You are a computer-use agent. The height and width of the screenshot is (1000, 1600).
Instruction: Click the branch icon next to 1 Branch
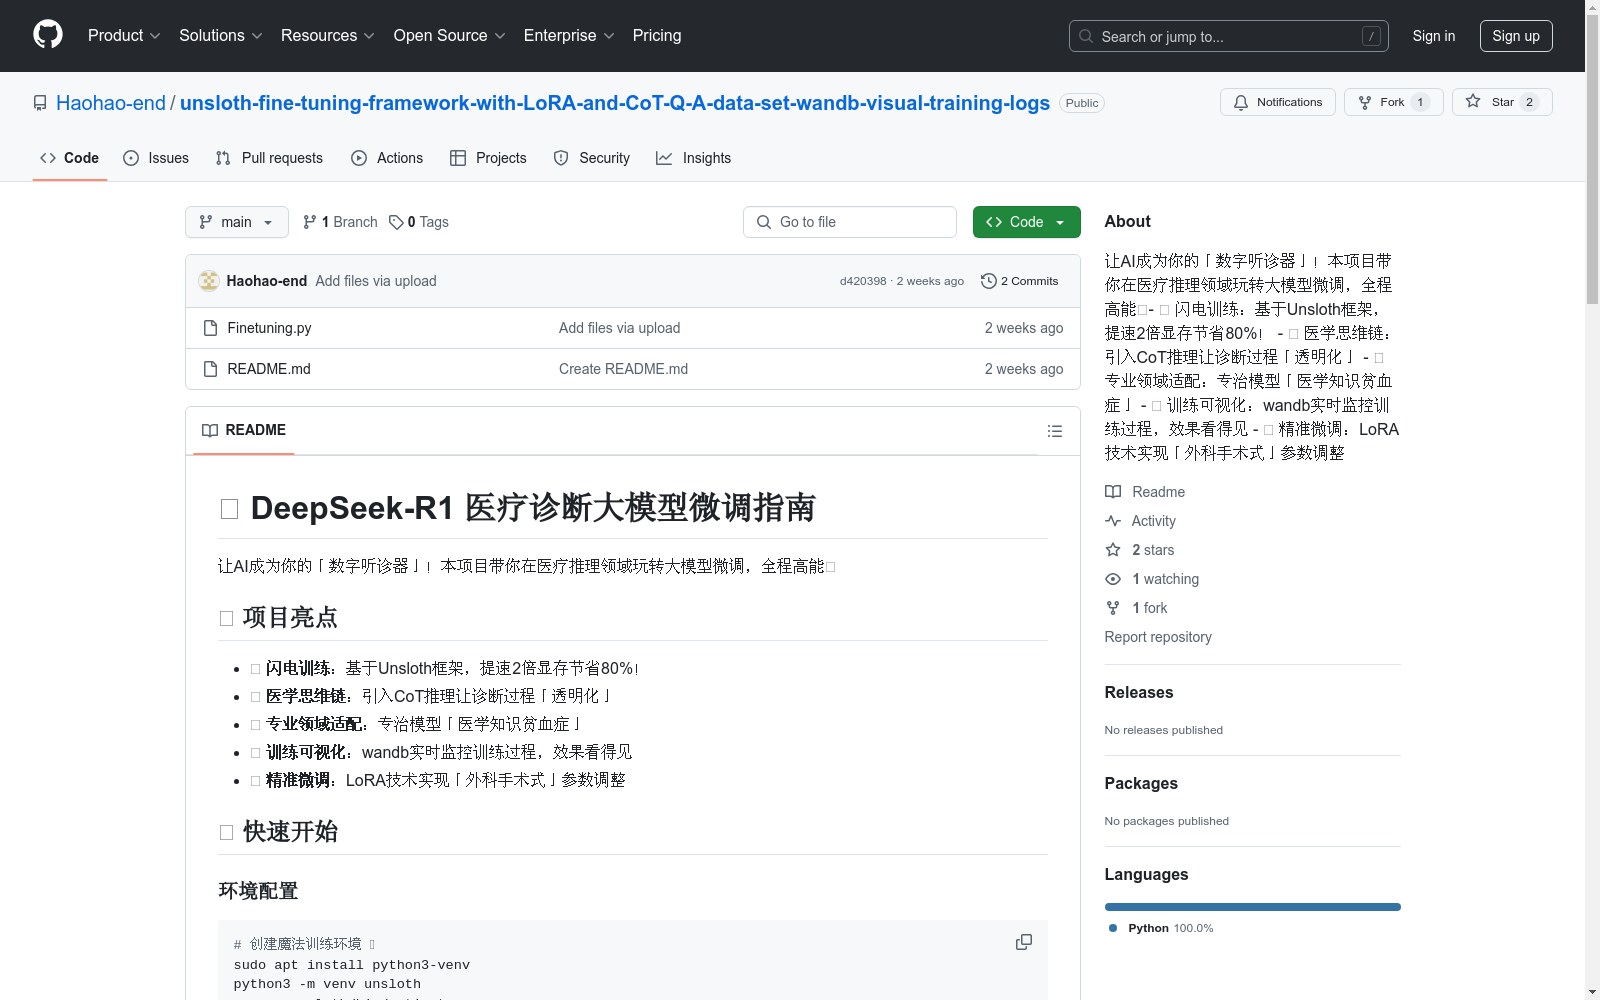310,222
